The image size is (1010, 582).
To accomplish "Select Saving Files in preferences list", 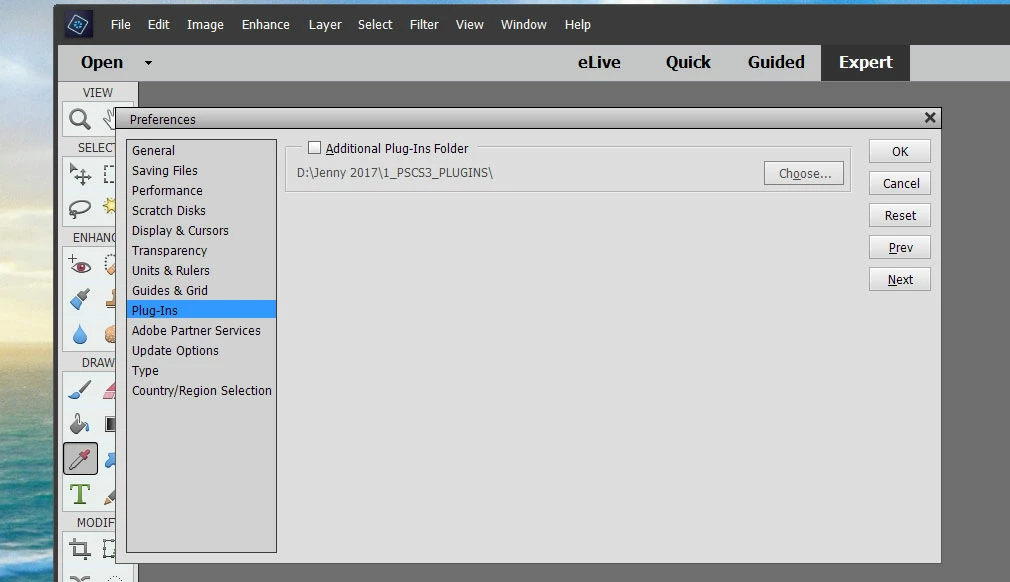I will click(202, 171).
